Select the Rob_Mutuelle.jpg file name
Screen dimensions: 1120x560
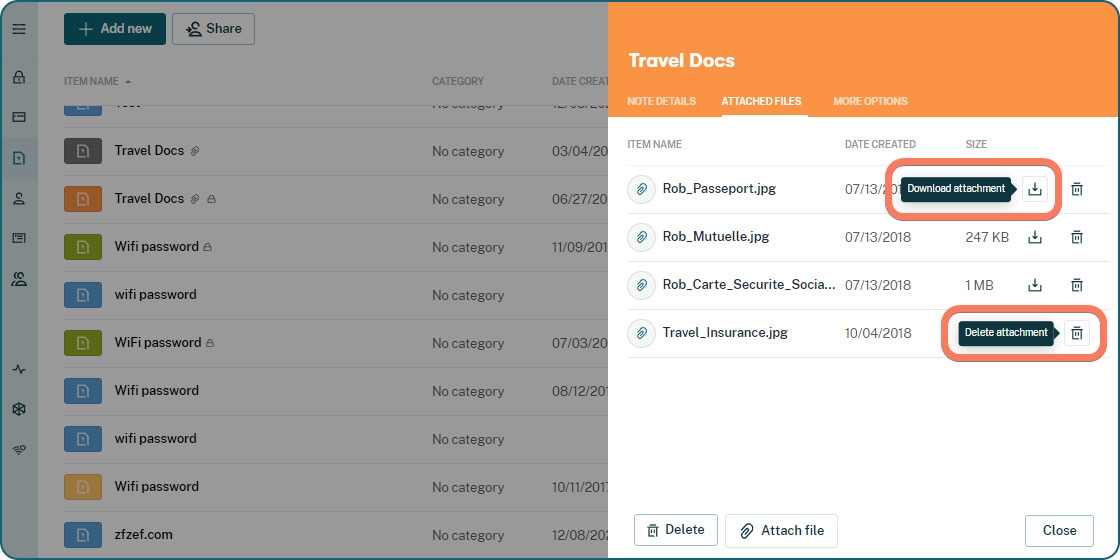click(x=716, y=236)
